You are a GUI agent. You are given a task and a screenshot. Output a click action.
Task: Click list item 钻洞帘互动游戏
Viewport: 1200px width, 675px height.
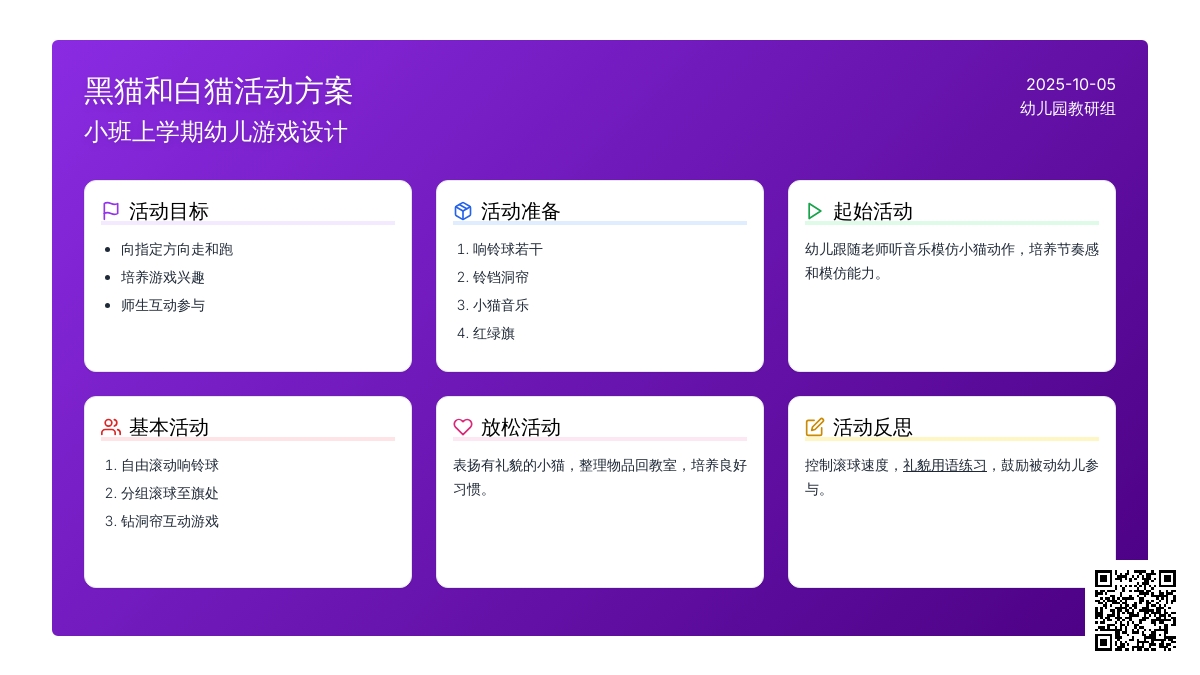169,521
